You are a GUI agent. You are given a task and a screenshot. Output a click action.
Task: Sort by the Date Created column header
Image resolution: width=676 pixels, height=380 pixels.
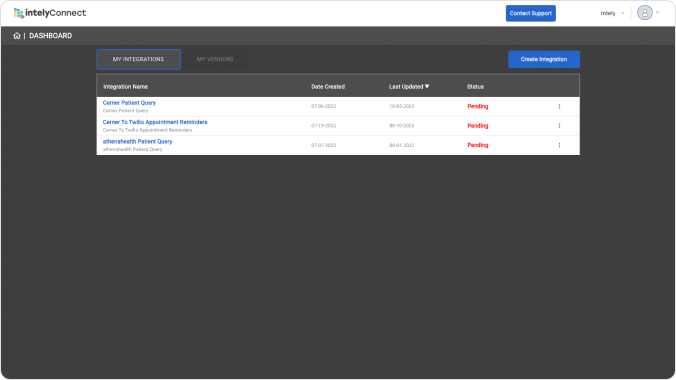(328, 87)
